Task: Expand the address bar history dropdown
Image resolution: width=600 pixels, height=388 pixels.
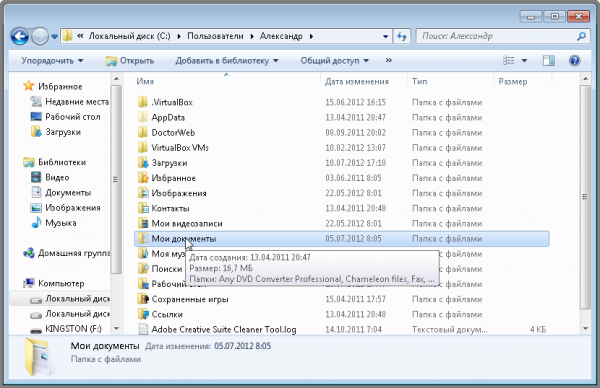Action: pyautogui.click(x=385, y=37)
